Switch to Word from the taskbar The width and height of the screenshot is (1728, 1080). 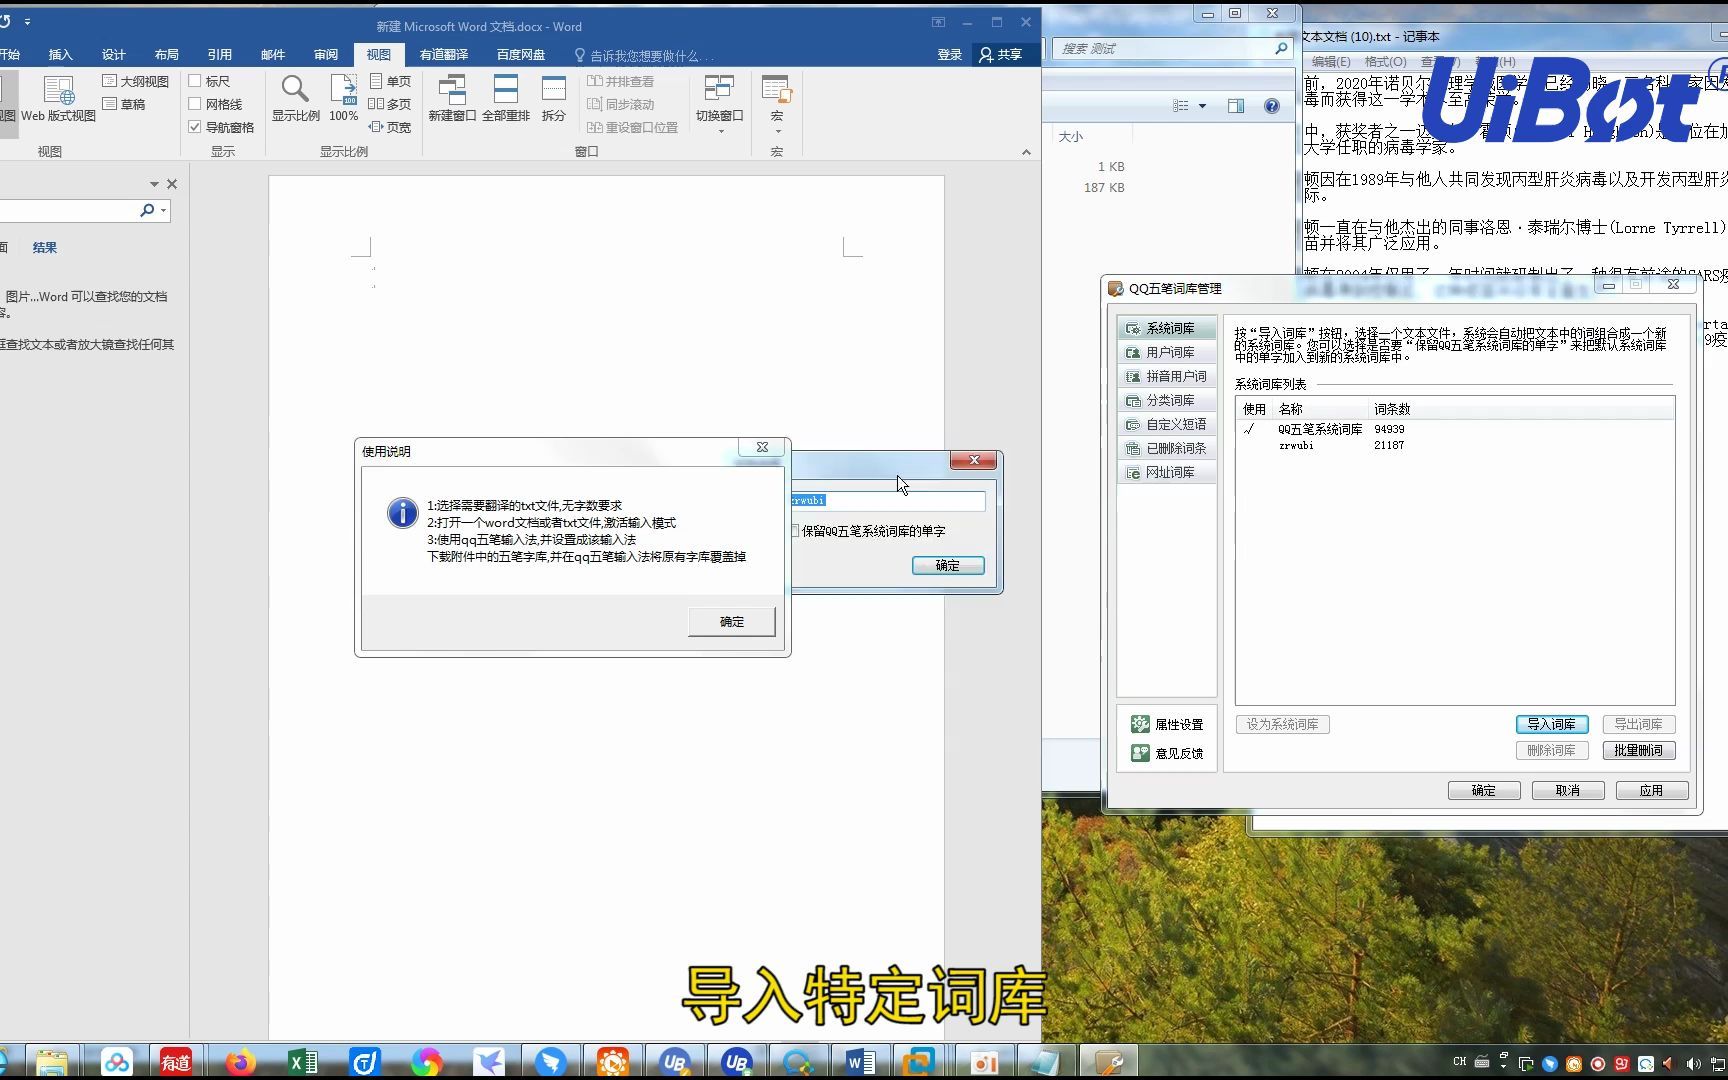860,1062
